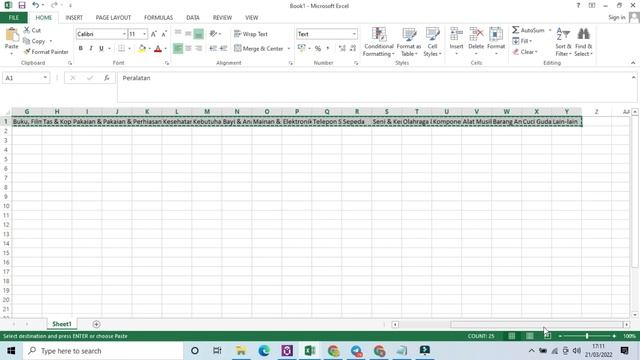Image resolution: width=640 pixels, height=360 pixels.
Task: Click the Insert cells icon
Action: (x=456, y=34)
